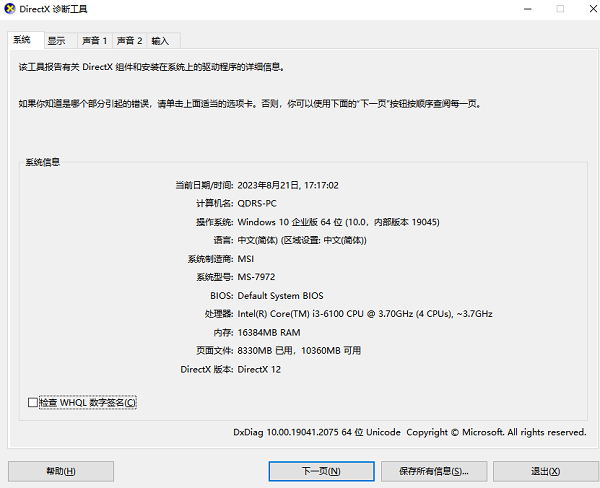Exit the tool via 退出(X)

(x=546, y=471)
